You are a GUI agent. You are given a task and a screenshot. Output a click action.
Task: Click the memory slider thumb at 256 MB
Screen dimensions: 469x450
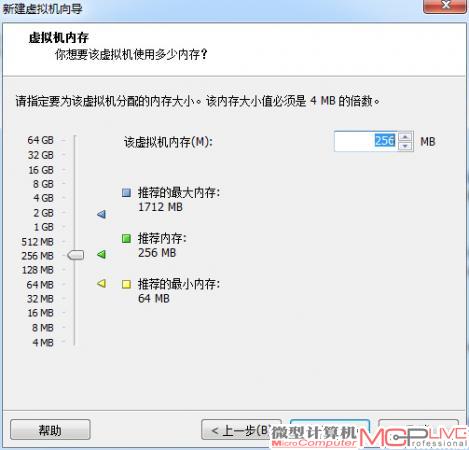pyautogui.click(x=76, y=255)
